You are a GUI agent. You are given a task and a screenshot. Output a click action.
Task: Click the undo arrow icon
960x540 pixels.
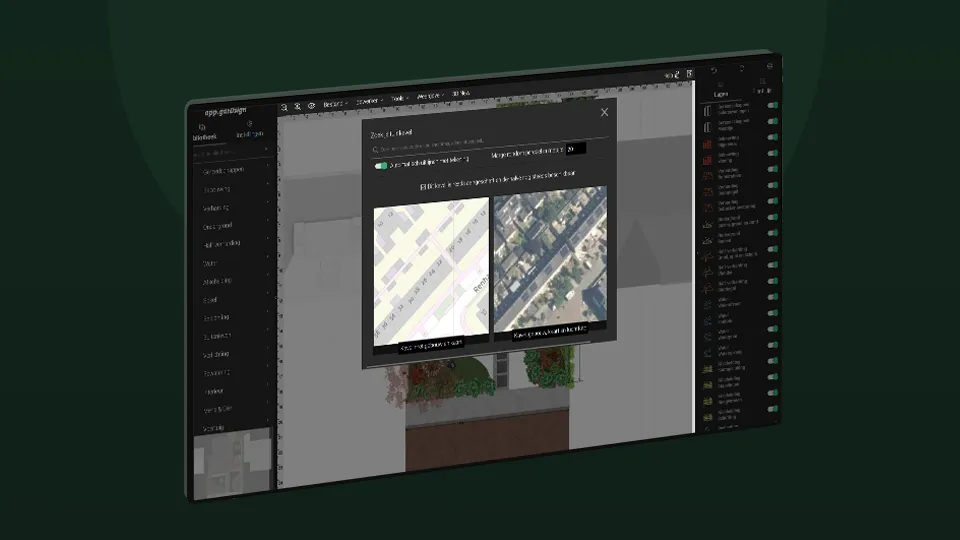click(x=714, y=70)
